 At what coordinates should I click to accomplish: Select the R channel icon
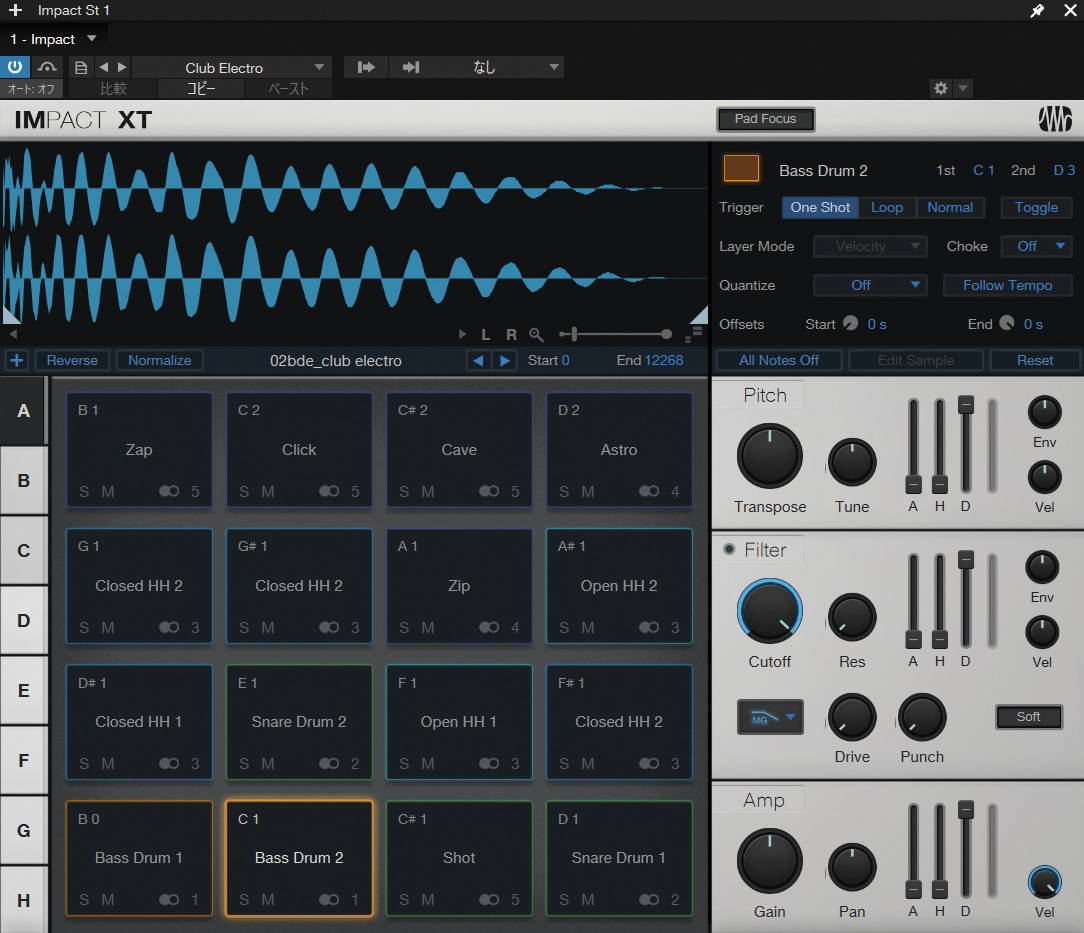(x=511, y=334)
